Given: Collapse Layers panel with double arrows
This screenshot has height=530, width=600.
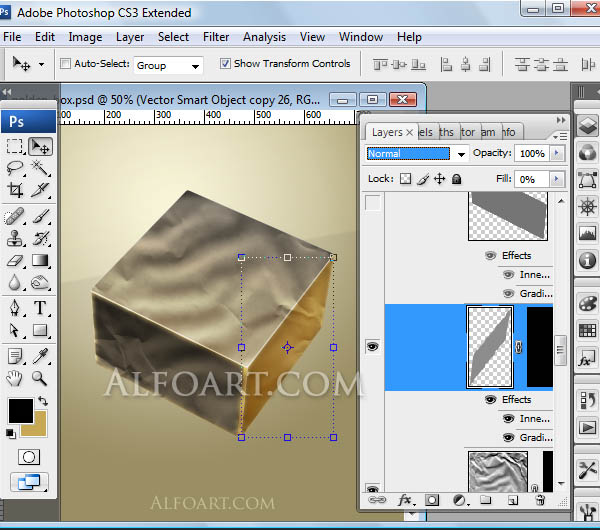Looking at the screenshot, I should point(561,120).
